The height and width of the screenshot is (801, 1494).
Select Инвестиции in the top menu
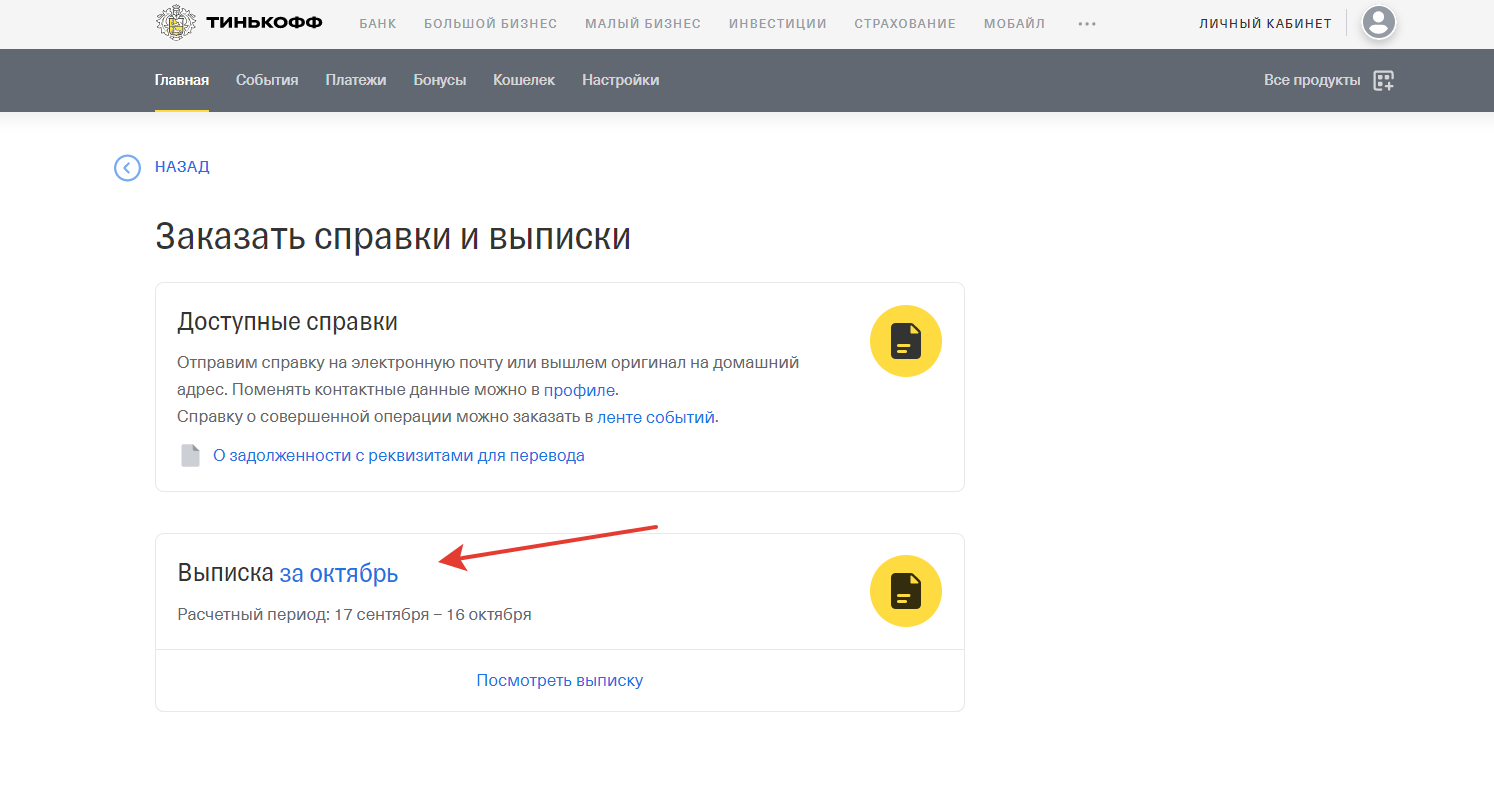pyautogui.click(x=777, y=24)
